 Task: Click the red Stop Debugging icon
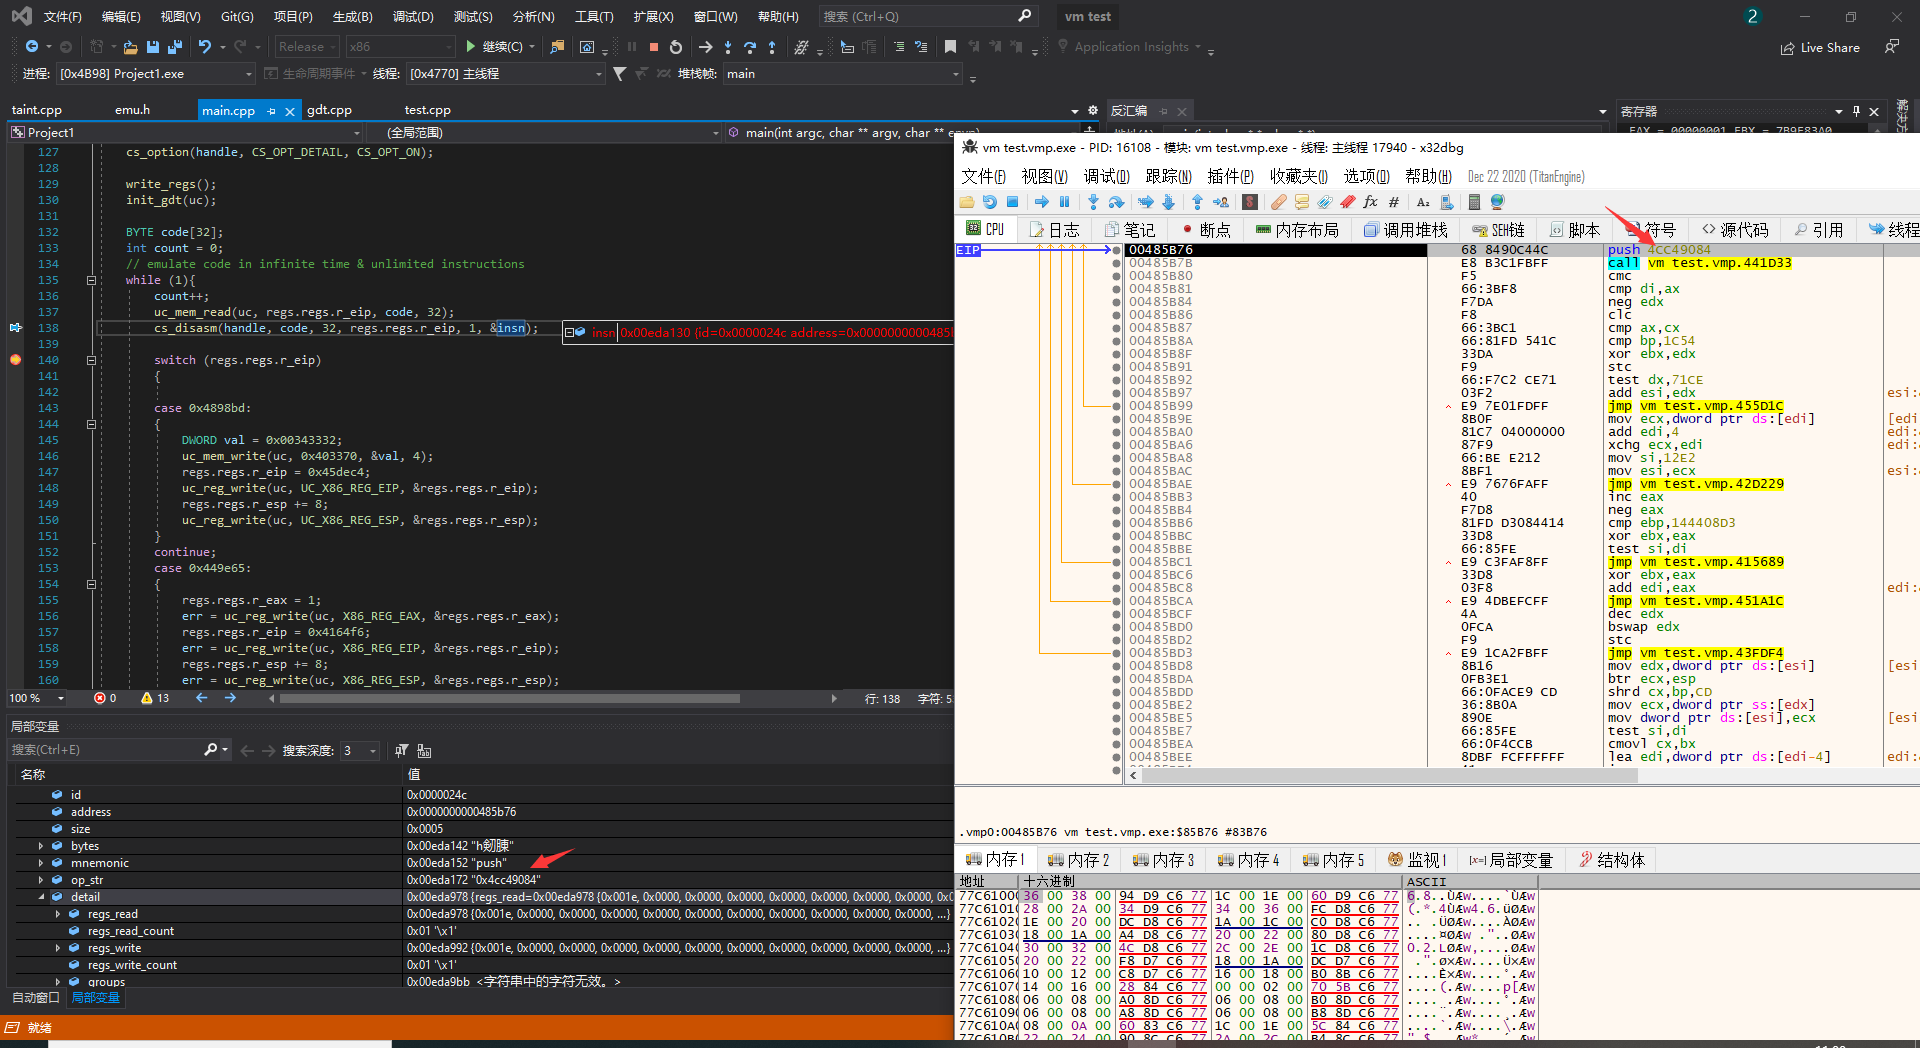pyautogui.click(x=653, y=47)
